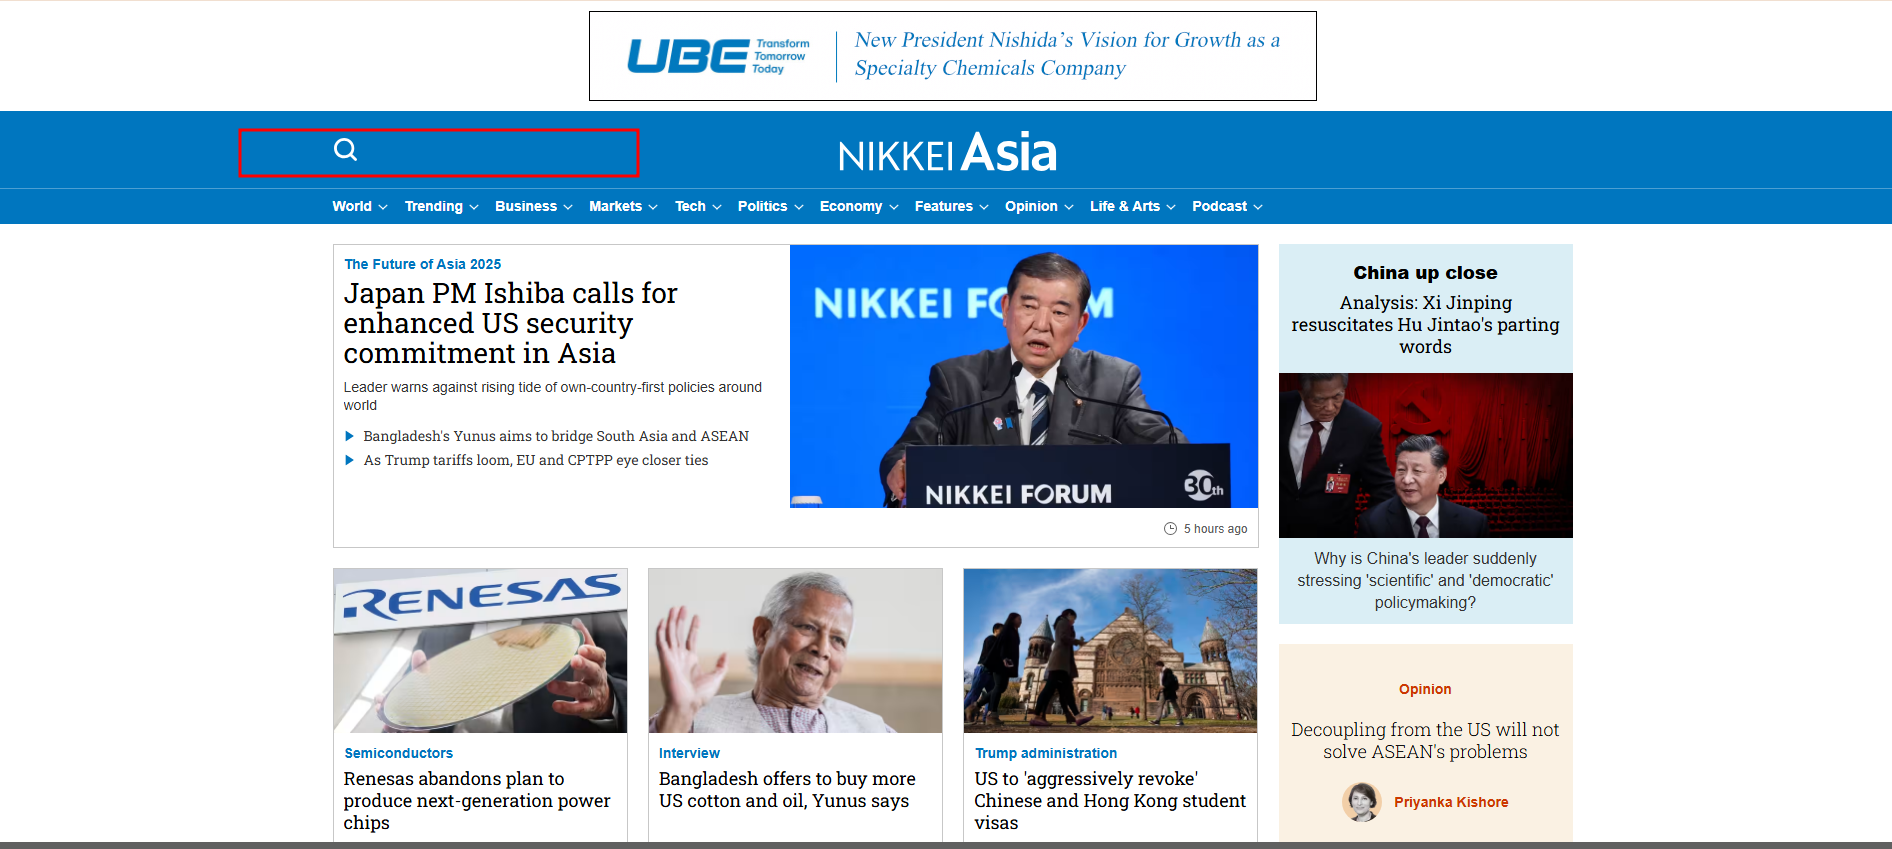Open the Podcast navigation menu
This screenshot has width=1892, height=849.
click(x=1226, y=206)
